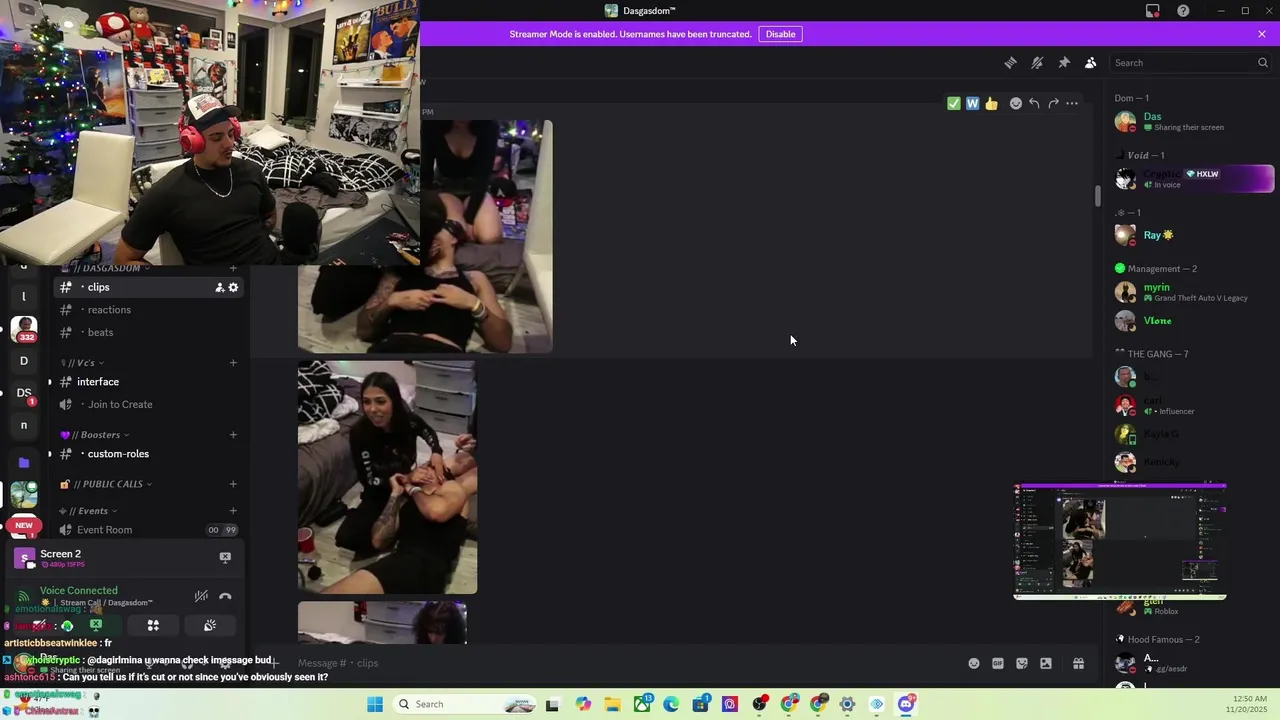The image size is (1280, 720).
Task: Open the second clips image attachment
Action: (387, 478)
